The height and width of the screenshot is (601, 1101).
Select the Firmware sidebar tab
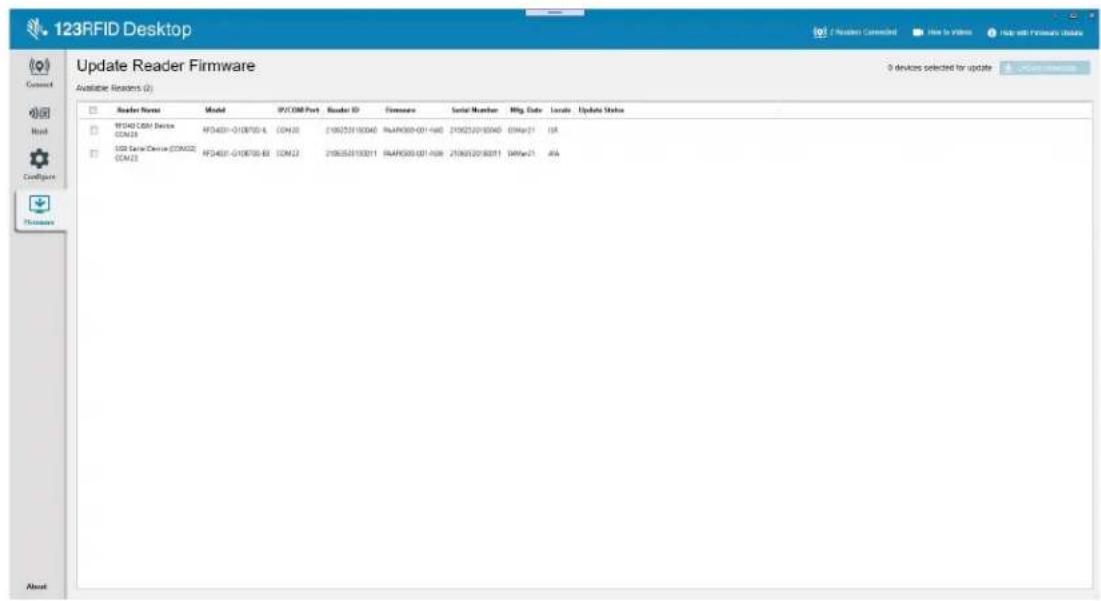pyautogui.click(x=39, y=210)
